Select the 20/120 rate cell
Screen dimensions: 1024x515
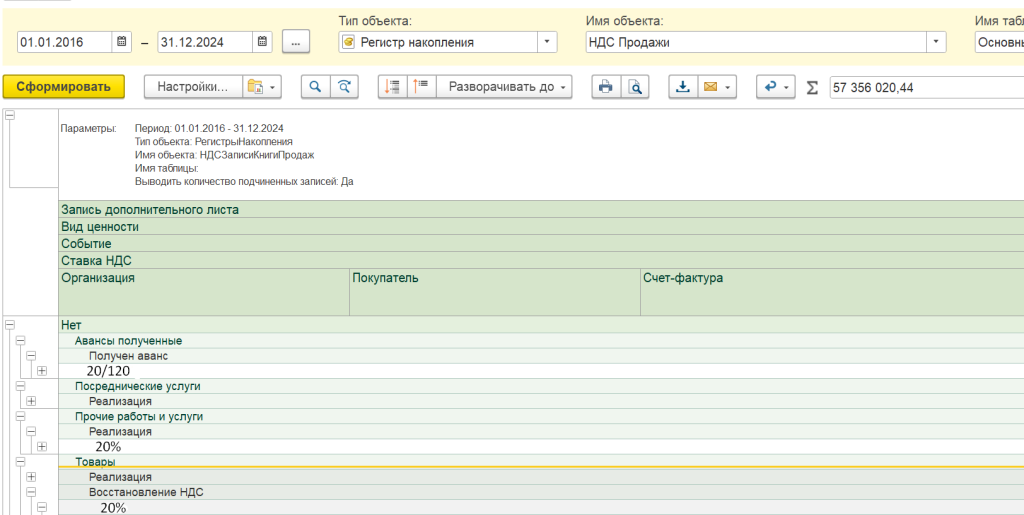click(108, 371)
